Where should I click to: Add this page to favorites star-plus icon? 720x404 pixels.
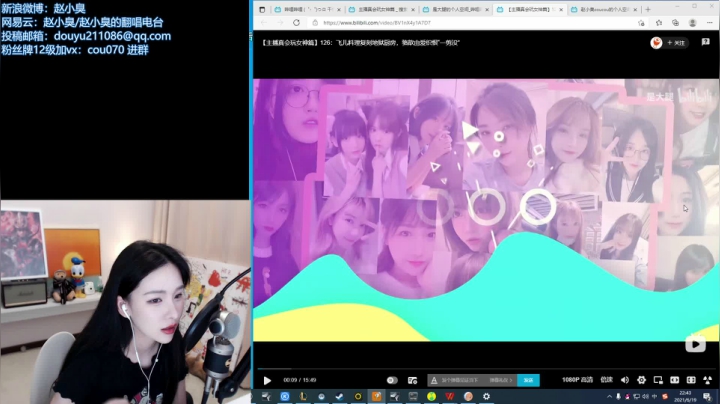pyautogui.click(x=641, y=22)
